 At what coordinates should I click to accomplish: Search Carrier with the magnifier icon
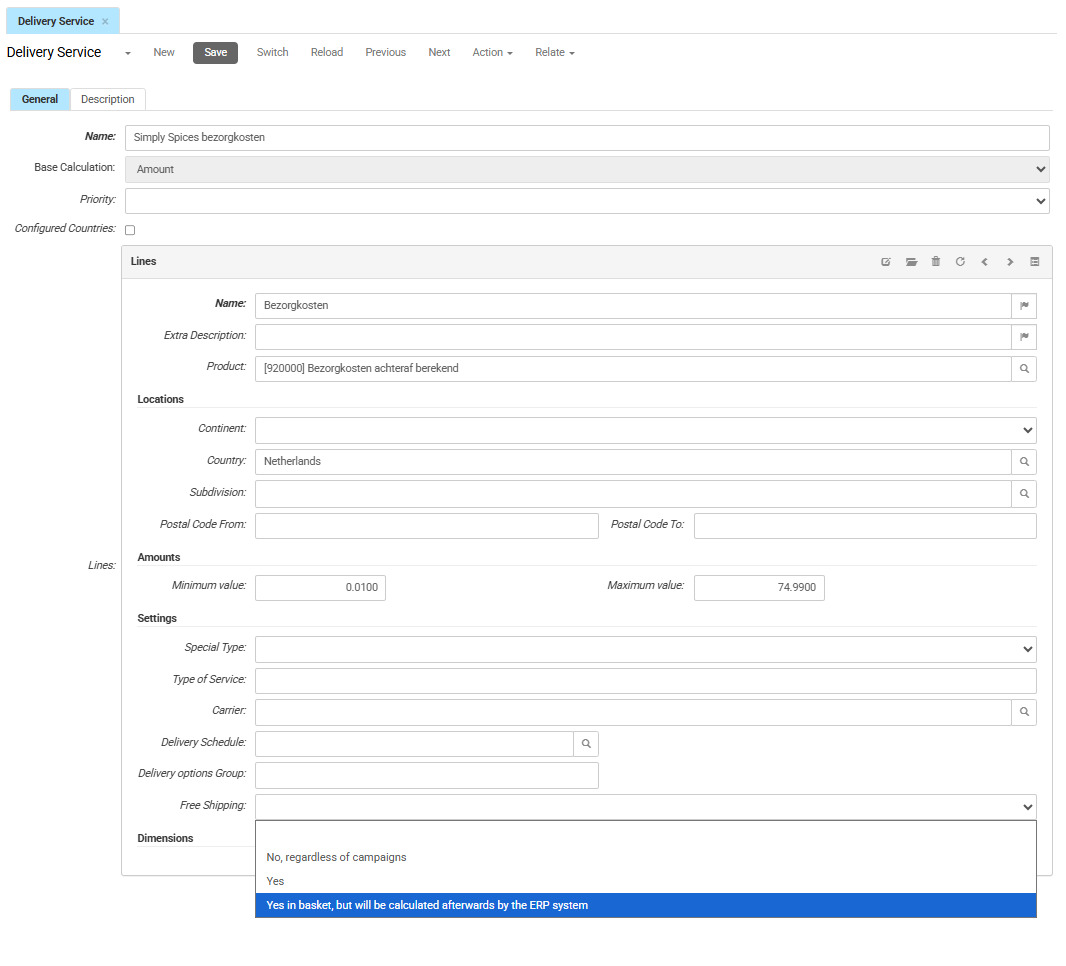[x=1024, y=712]
